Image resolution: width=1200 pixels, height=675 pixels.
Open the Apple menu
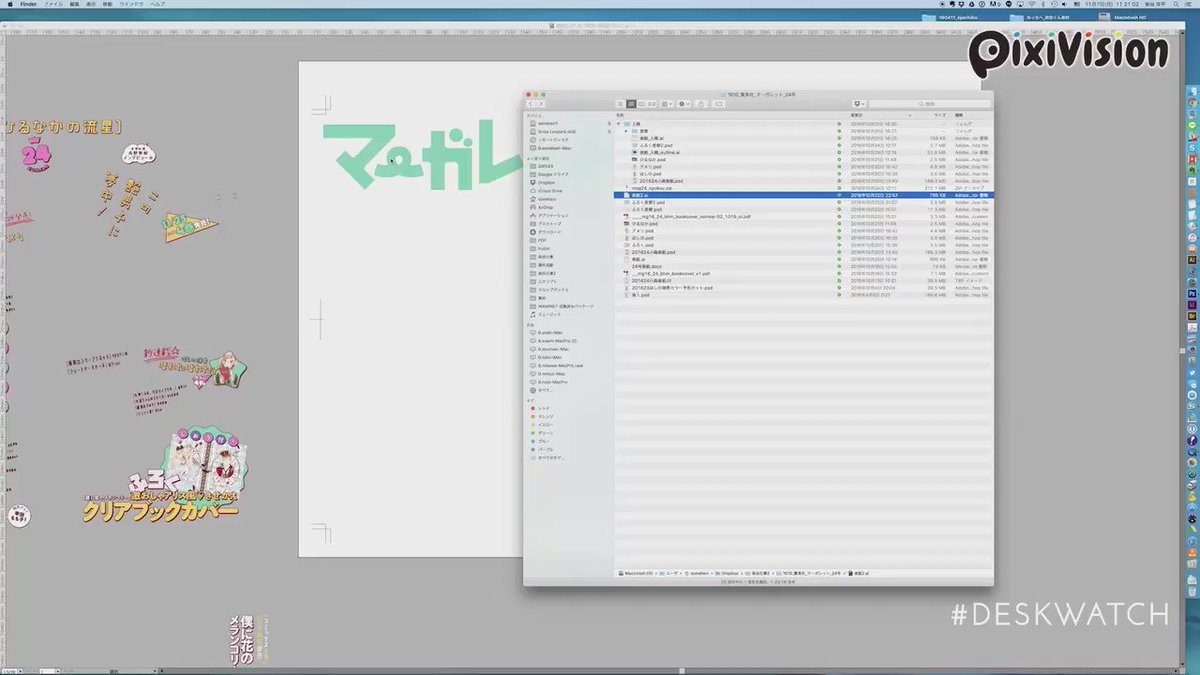[8, 4]
